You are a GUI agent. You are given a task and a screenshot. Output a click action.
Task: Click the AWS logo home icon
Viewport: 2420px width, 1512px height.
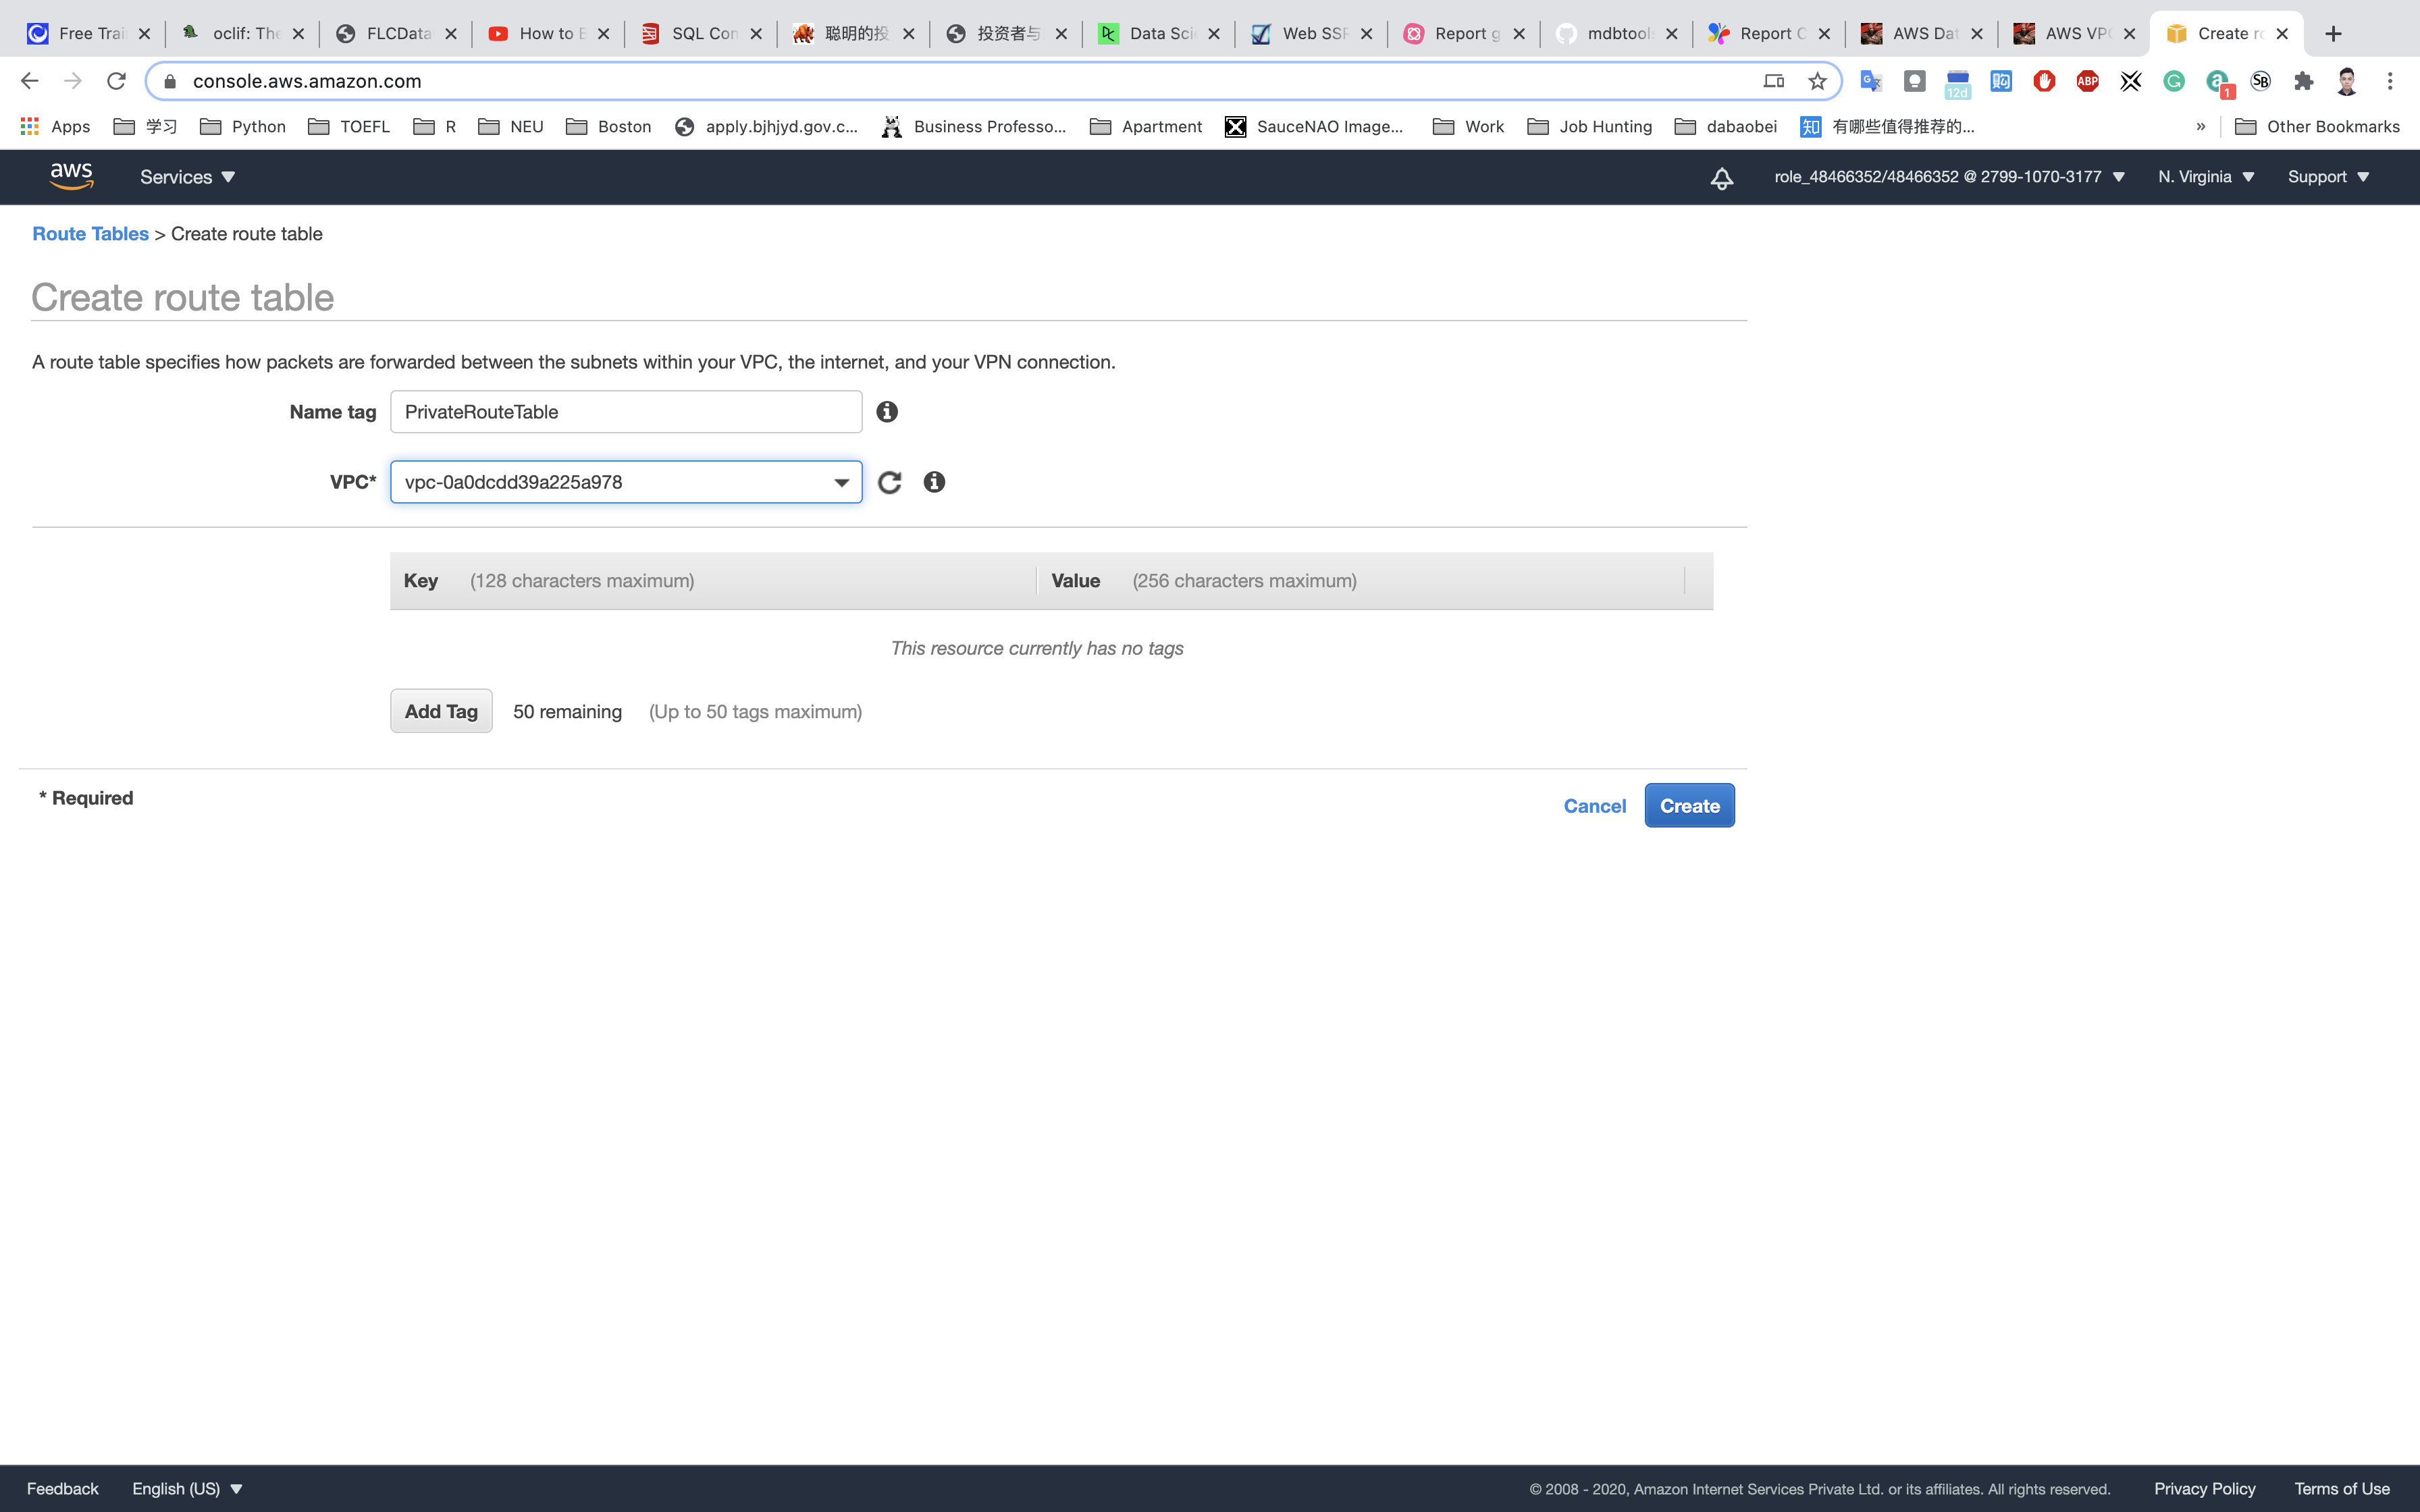click(71, 177)
